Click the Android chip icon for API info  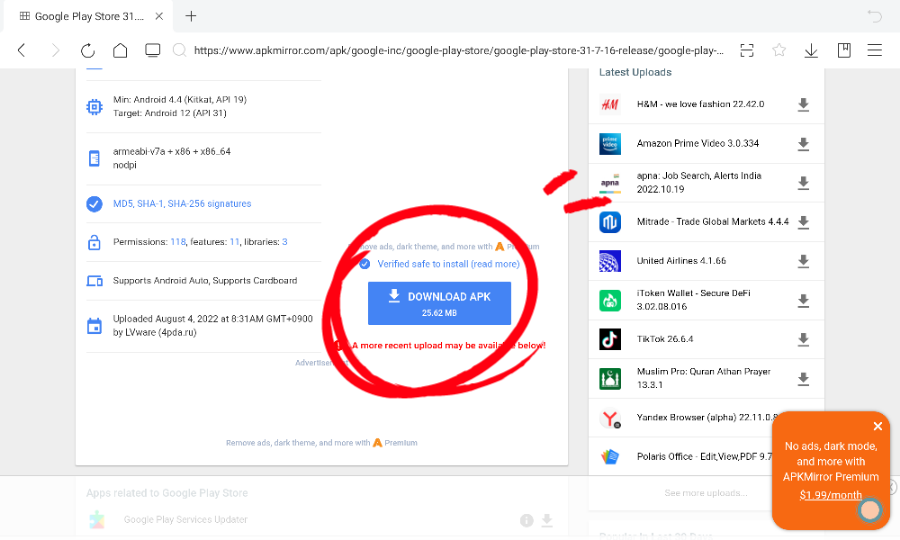click(94, 107)
